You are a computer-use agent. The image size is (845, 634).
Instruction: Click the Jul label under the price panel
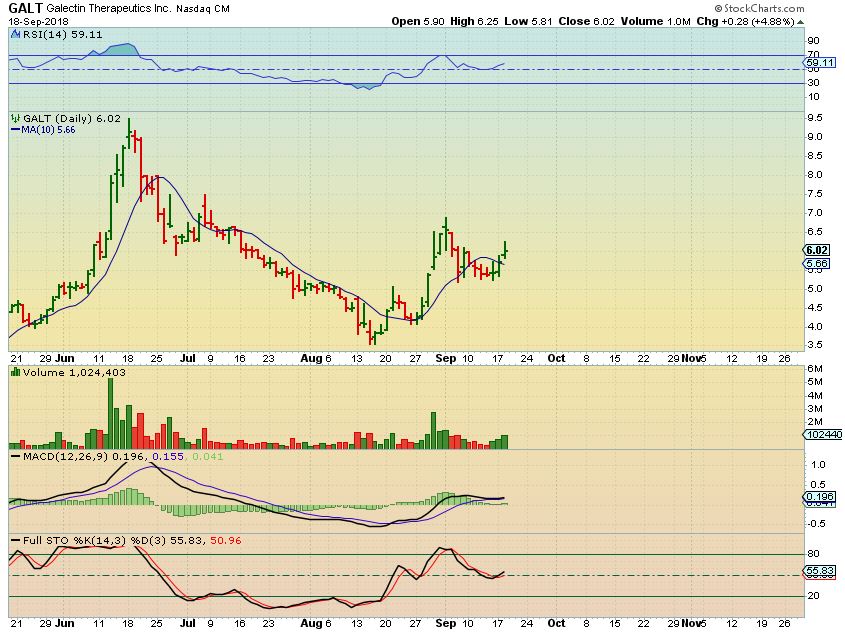point(188,359)
